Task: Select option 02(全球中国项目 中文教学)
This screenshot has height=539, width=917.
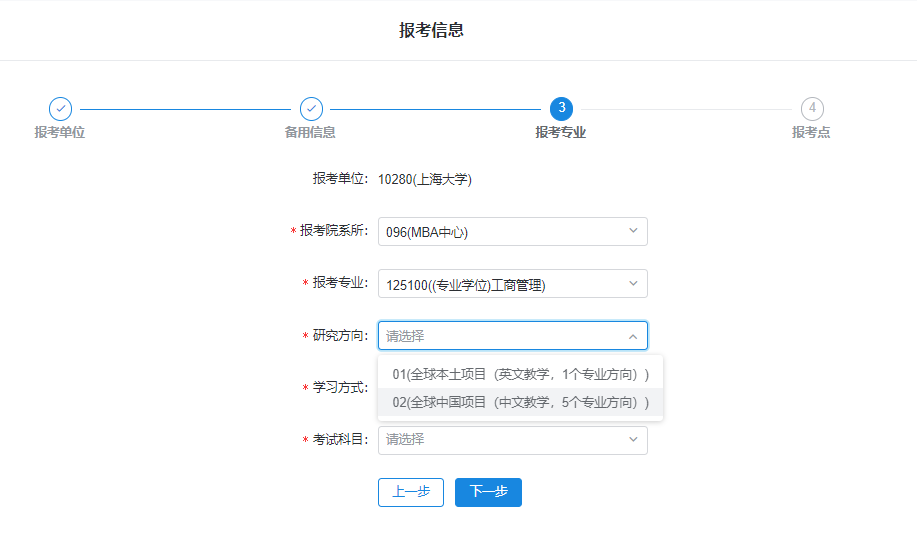Action: 520,402
